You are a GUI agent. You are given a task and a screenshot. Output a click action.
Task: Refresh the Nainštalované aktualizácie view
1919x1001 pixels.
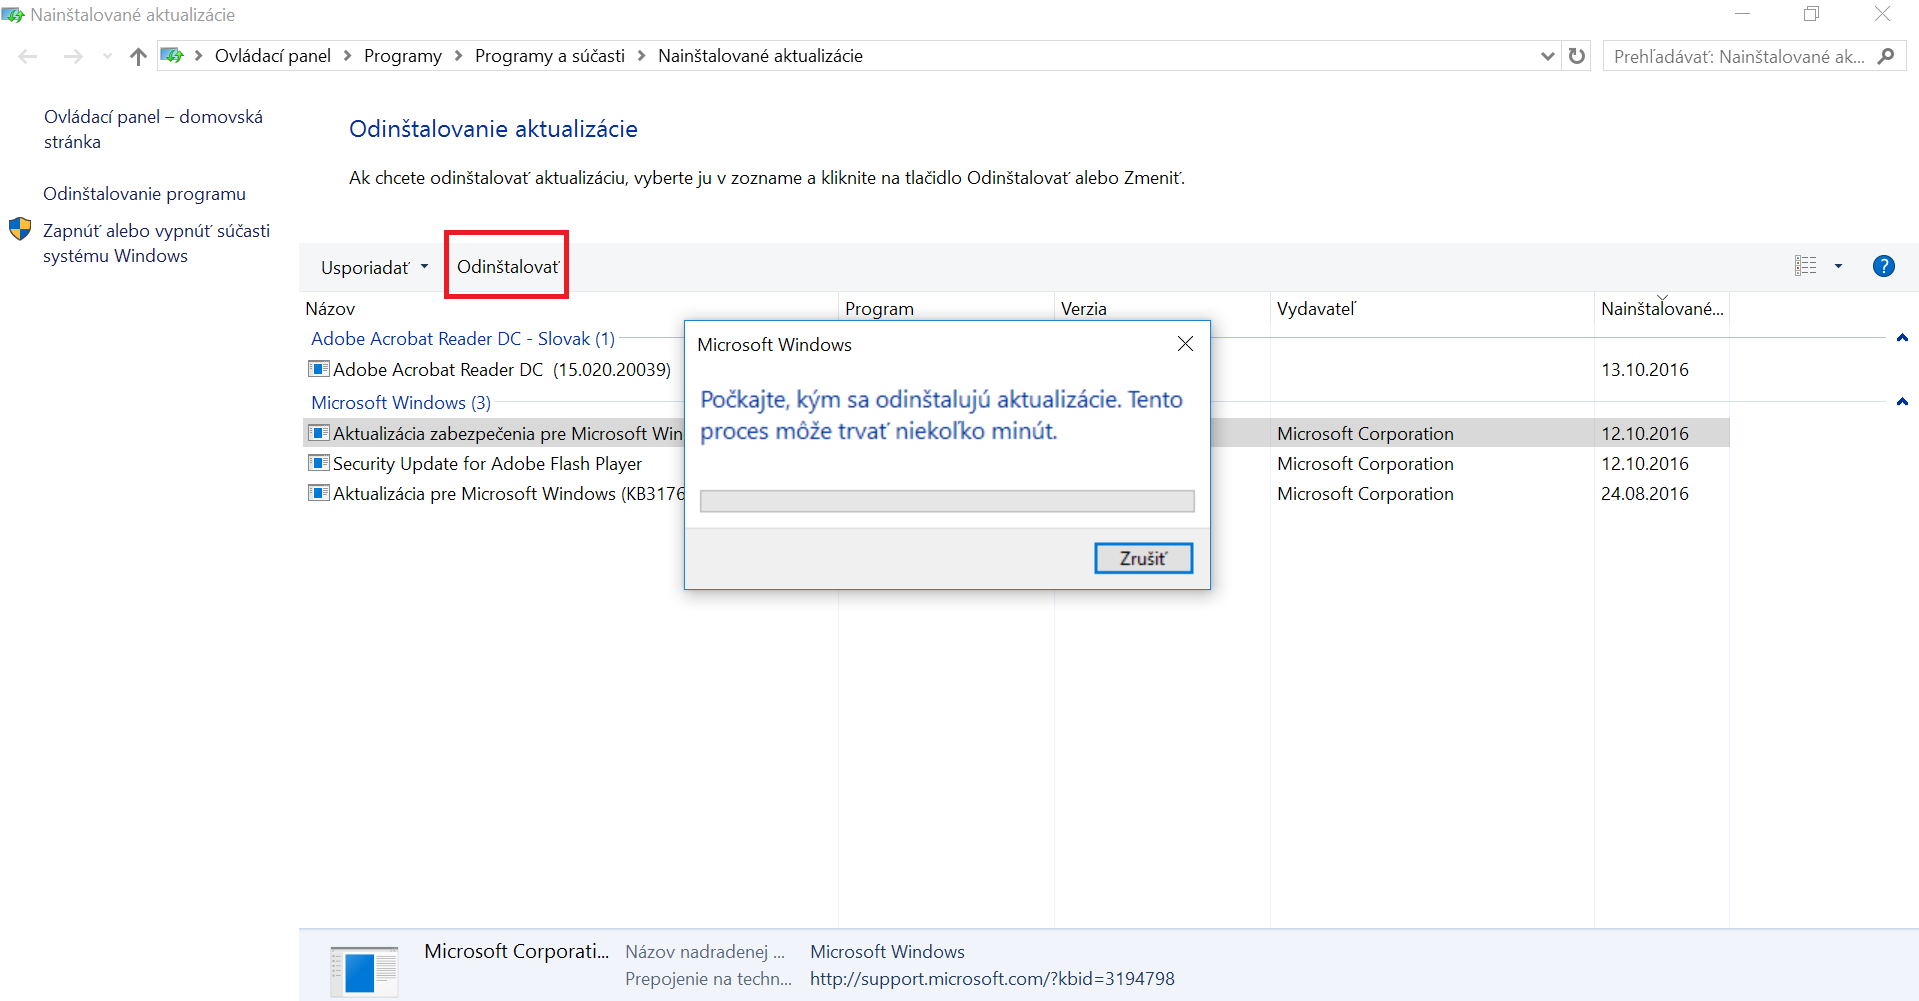(1577, 56)
